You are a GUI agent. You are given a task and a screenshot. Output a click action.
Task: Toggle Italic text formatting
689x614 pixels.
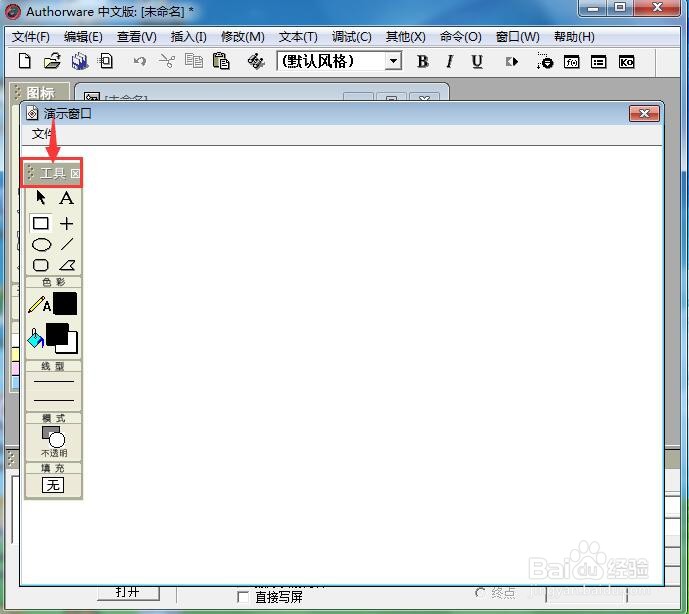[x=450, y=62]
